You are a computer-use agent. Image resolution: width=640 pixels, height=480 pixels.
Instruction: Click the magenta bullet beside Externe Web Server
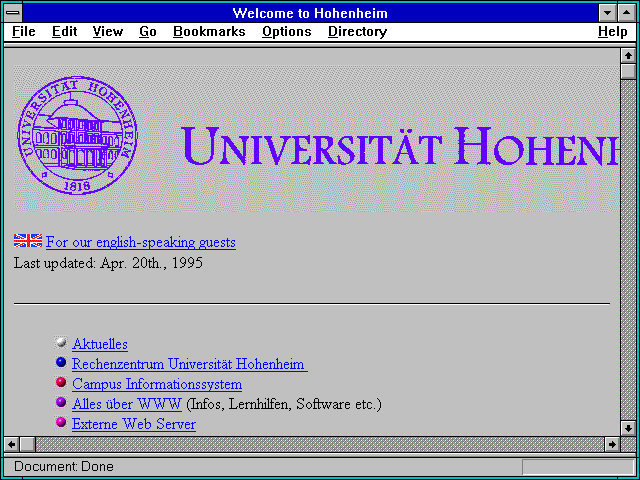coord(61,422)
